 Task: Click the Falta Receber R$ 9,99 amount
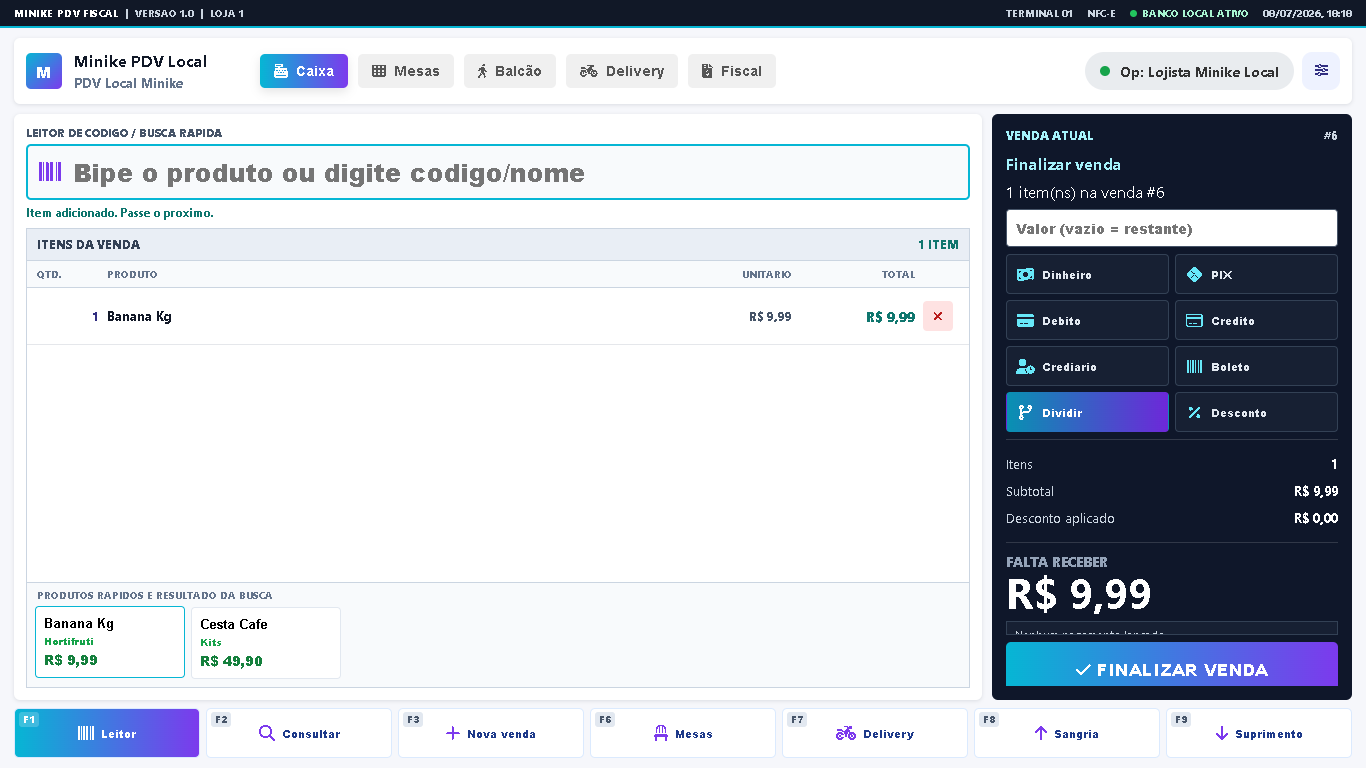click(1079, 594)
